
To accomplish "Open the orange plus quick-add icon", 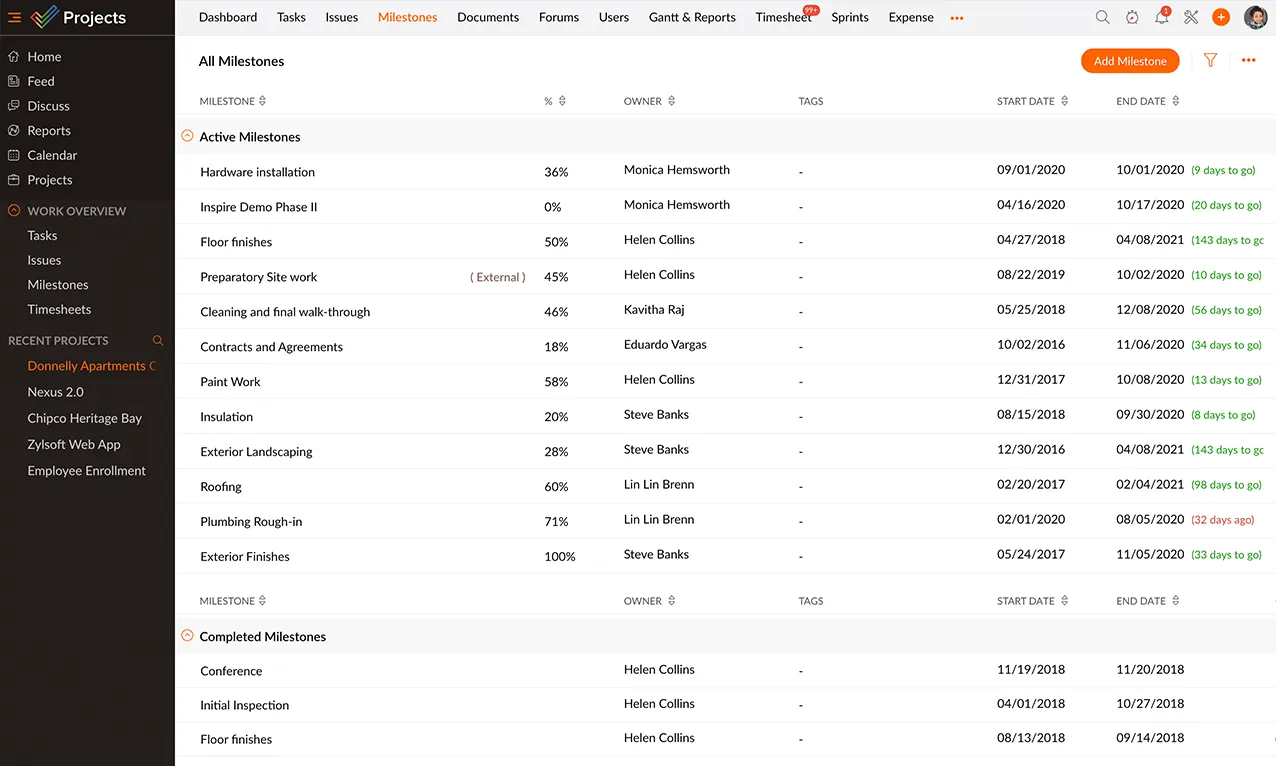I will click(x=1220, y=17).
